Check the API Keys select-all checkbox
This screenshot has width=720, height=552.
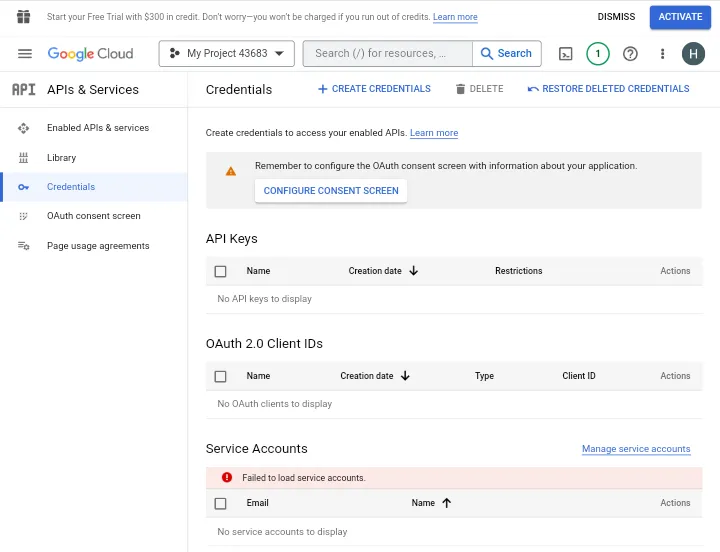click(x=220, y=271)
